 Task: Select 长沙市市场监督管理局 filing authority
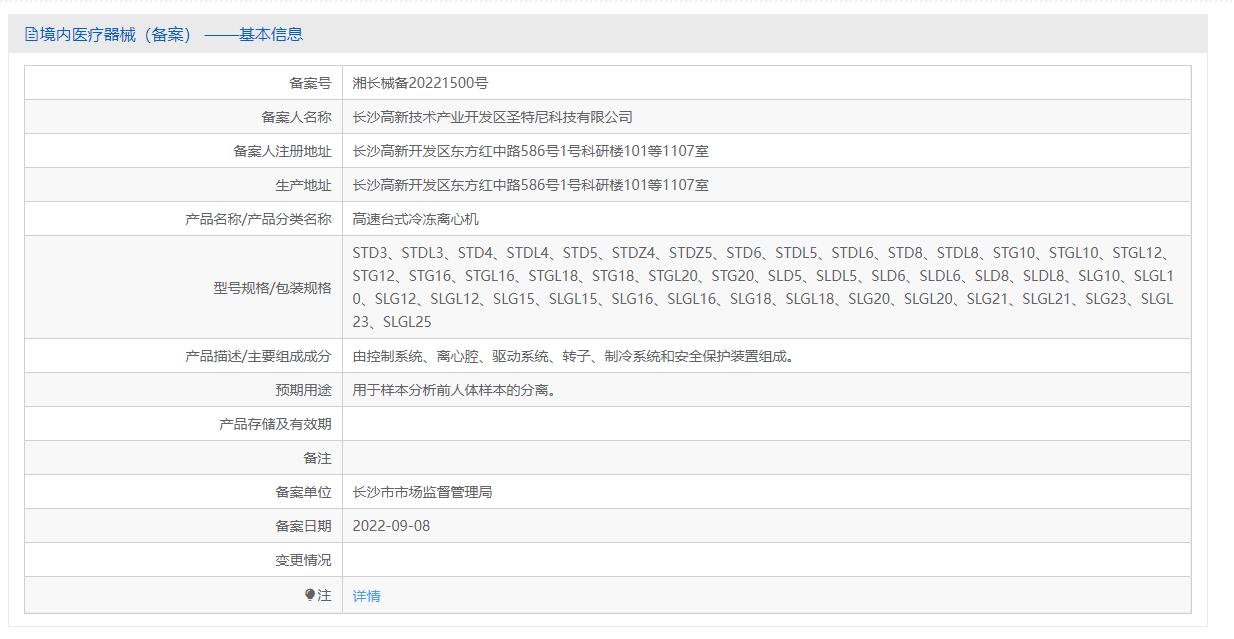coord(422,492)
